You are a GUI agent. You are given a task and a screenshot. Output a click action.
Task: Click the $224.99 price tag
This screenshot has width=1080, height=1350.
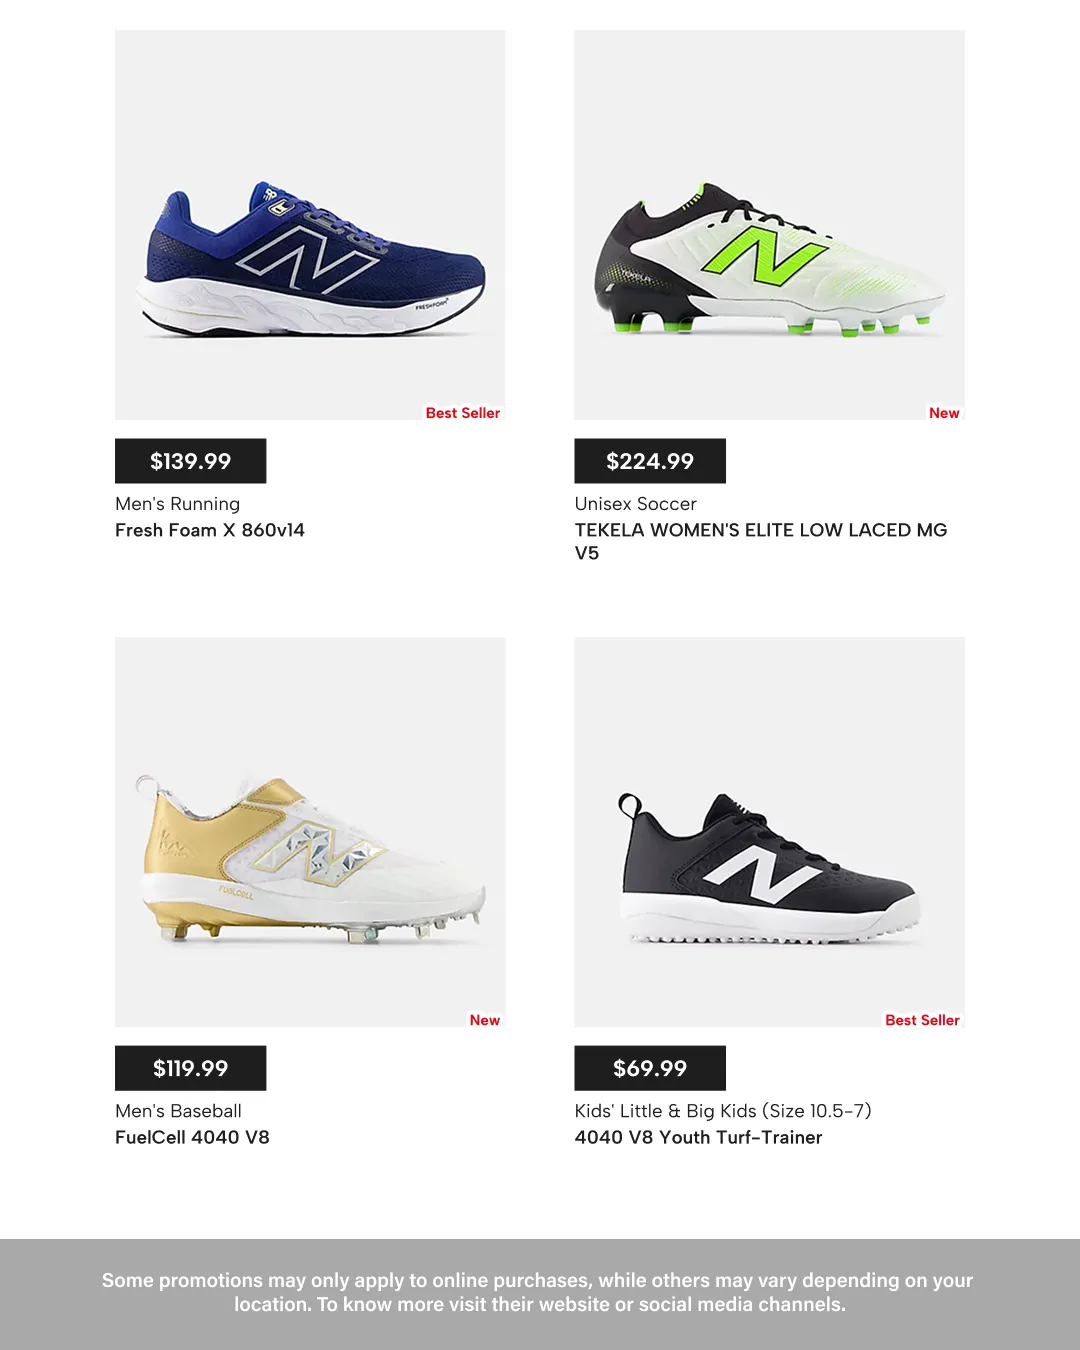pyautogui.click(x=650, y=461)
